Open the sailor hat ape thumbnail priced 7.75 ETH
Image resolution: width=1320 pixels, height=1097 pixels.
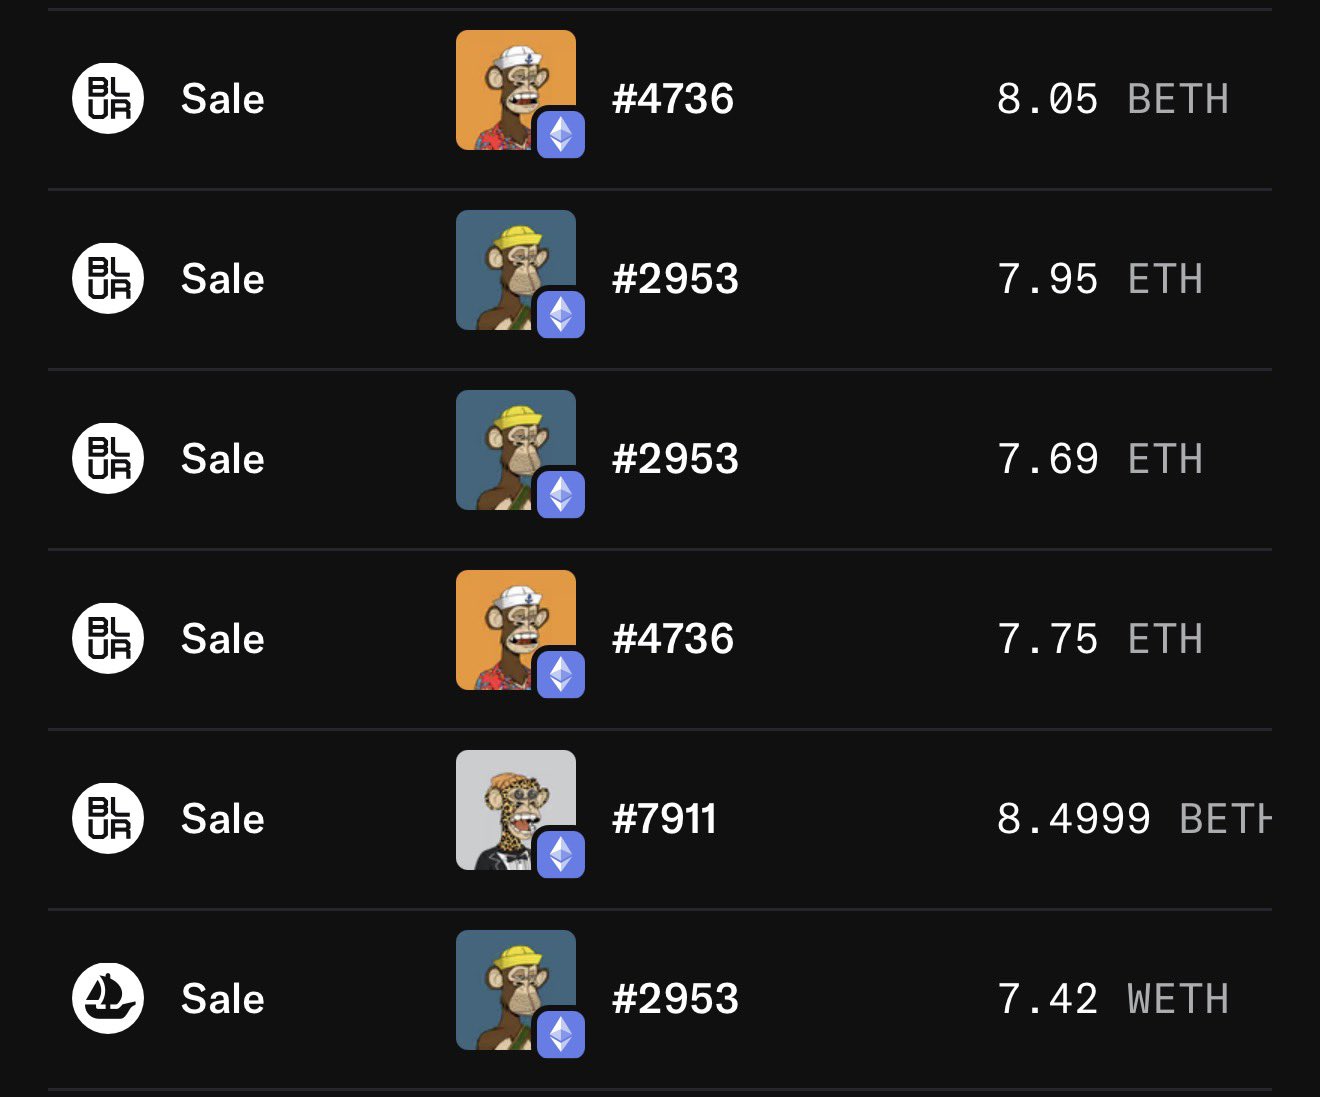pos(505,620)
